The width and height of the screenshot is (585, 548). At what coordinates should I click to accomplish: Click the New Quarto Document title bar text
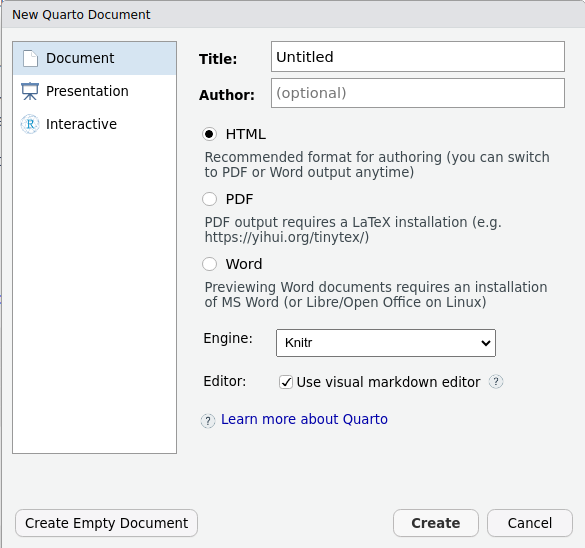pyautogui.click(x=81, y=15)
